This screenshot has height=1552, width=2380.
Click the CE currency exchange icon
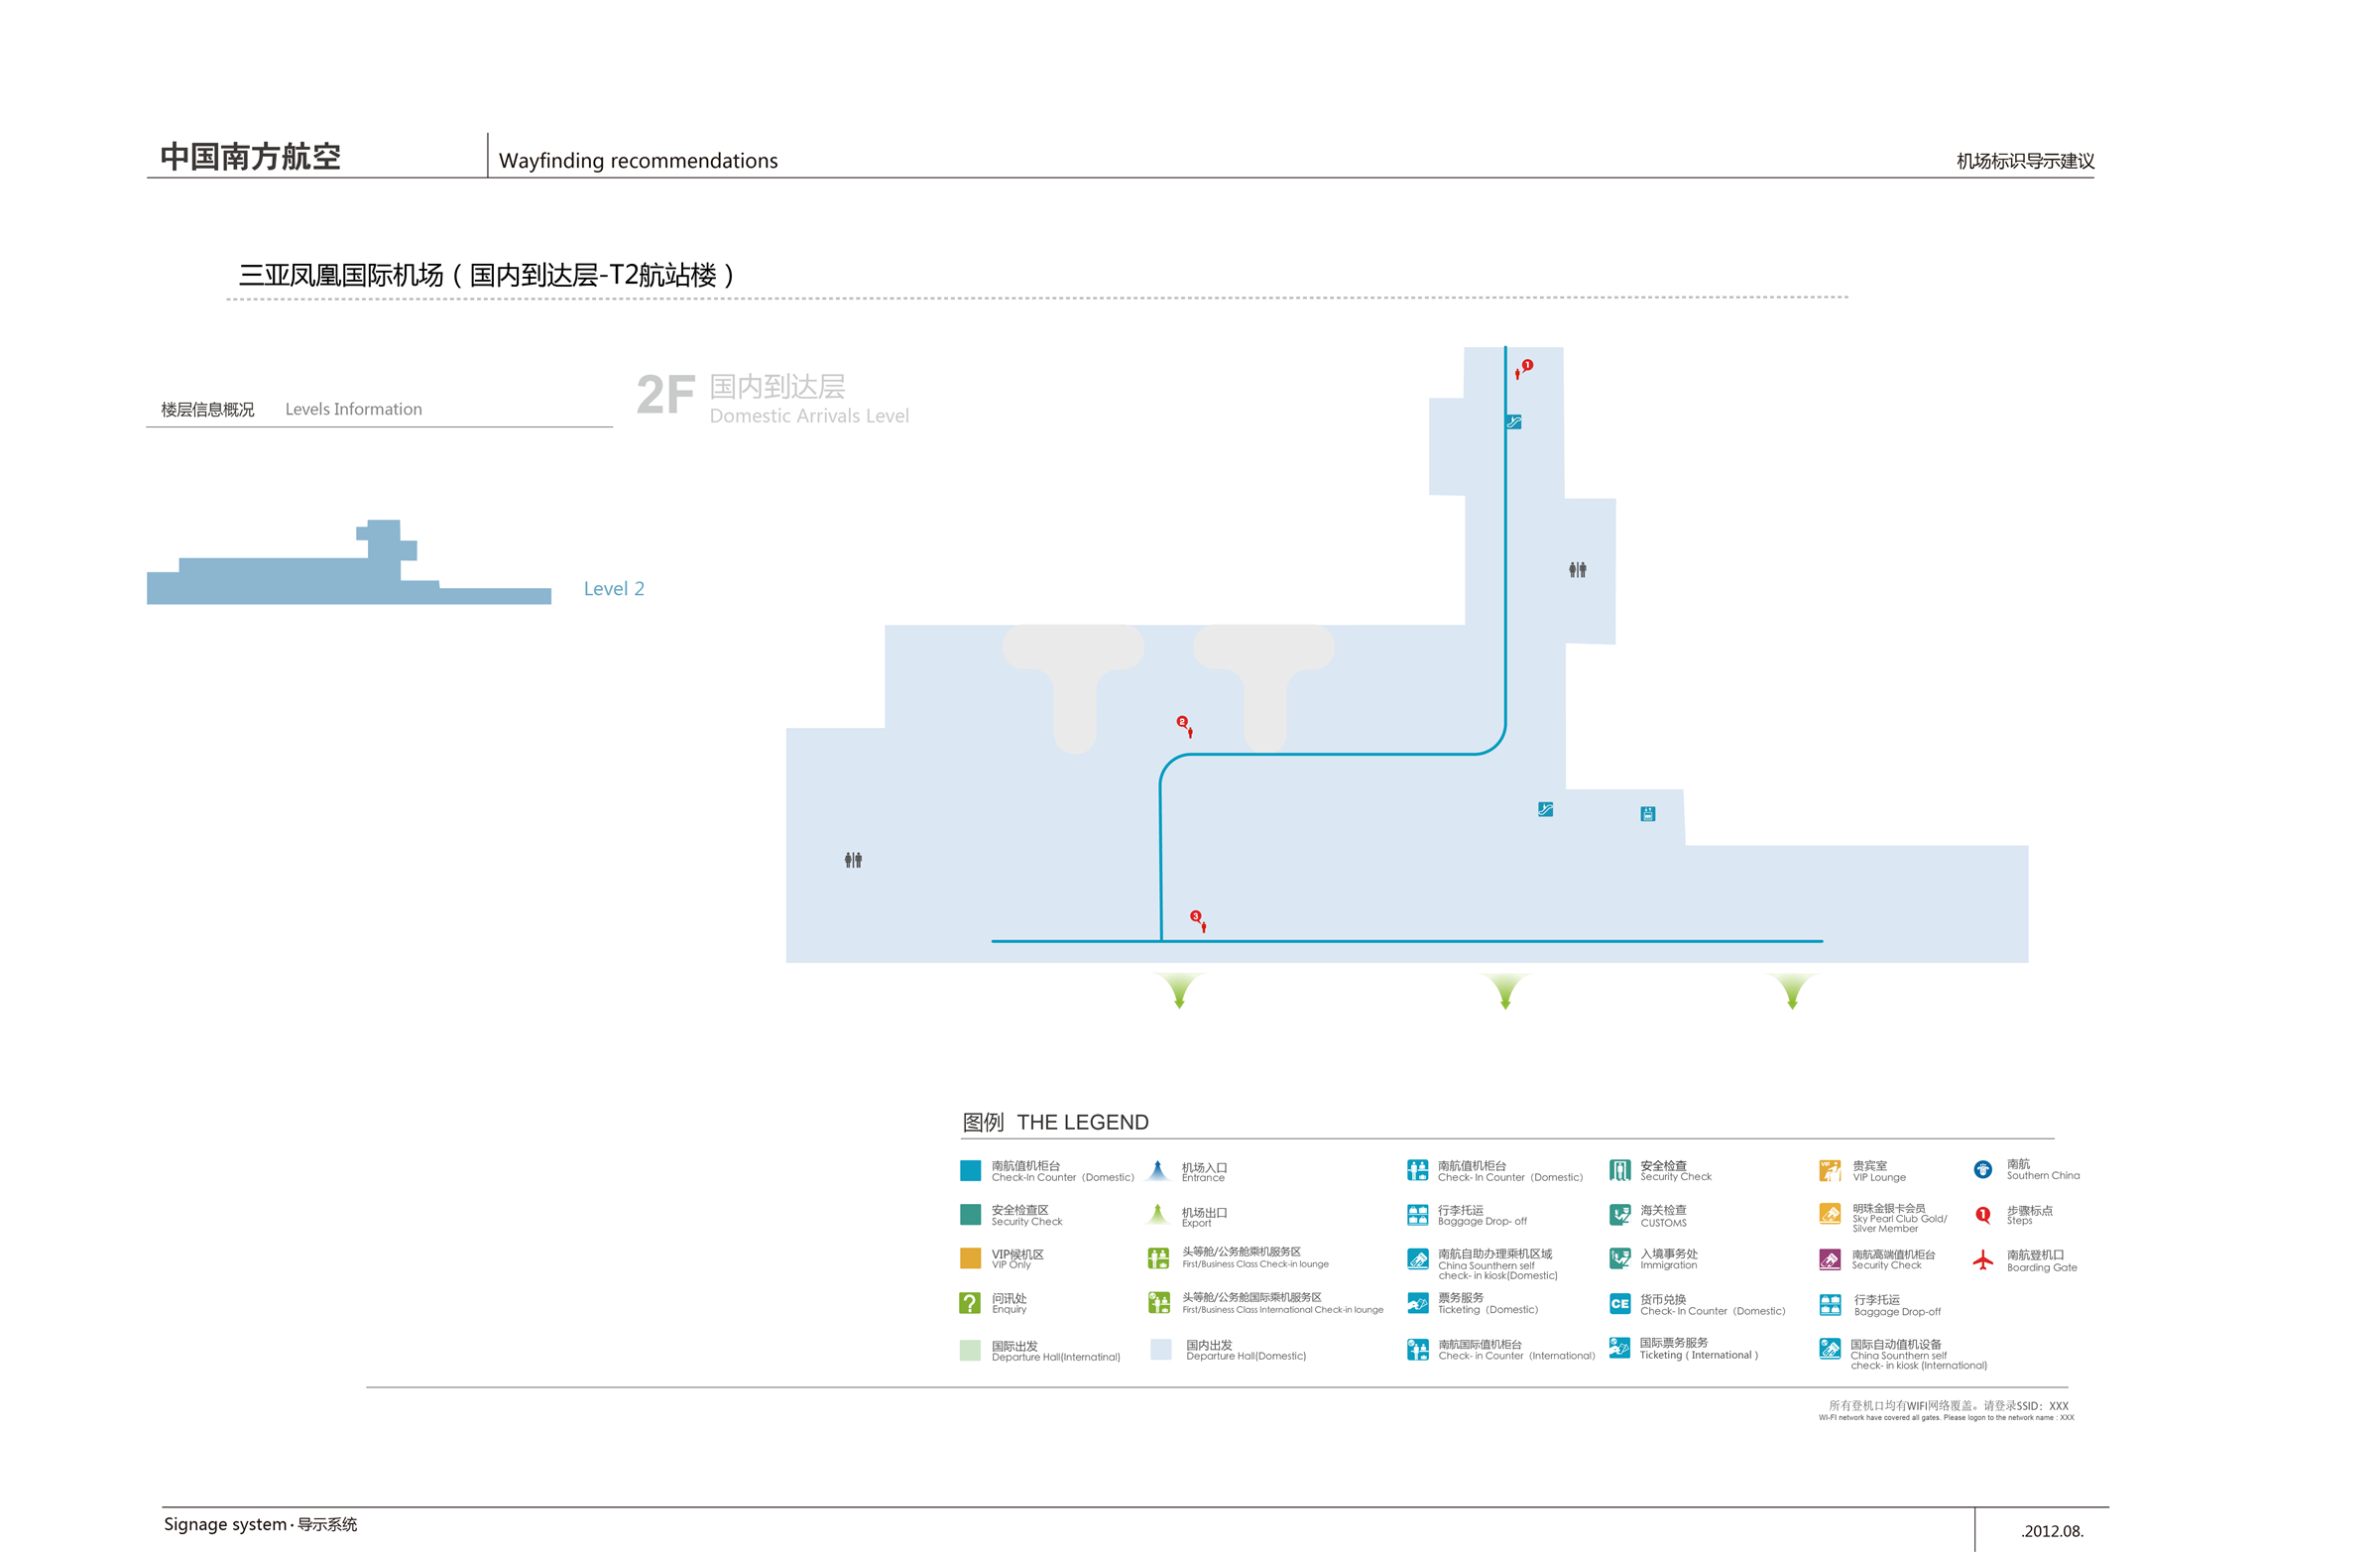[x=1620, y=1304]
